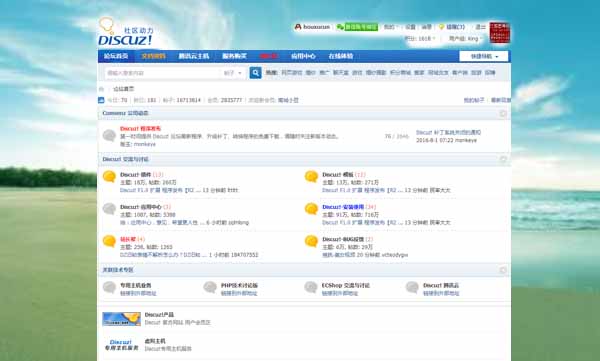Click the username link in the top bar
600x361 pixels.
316,27
